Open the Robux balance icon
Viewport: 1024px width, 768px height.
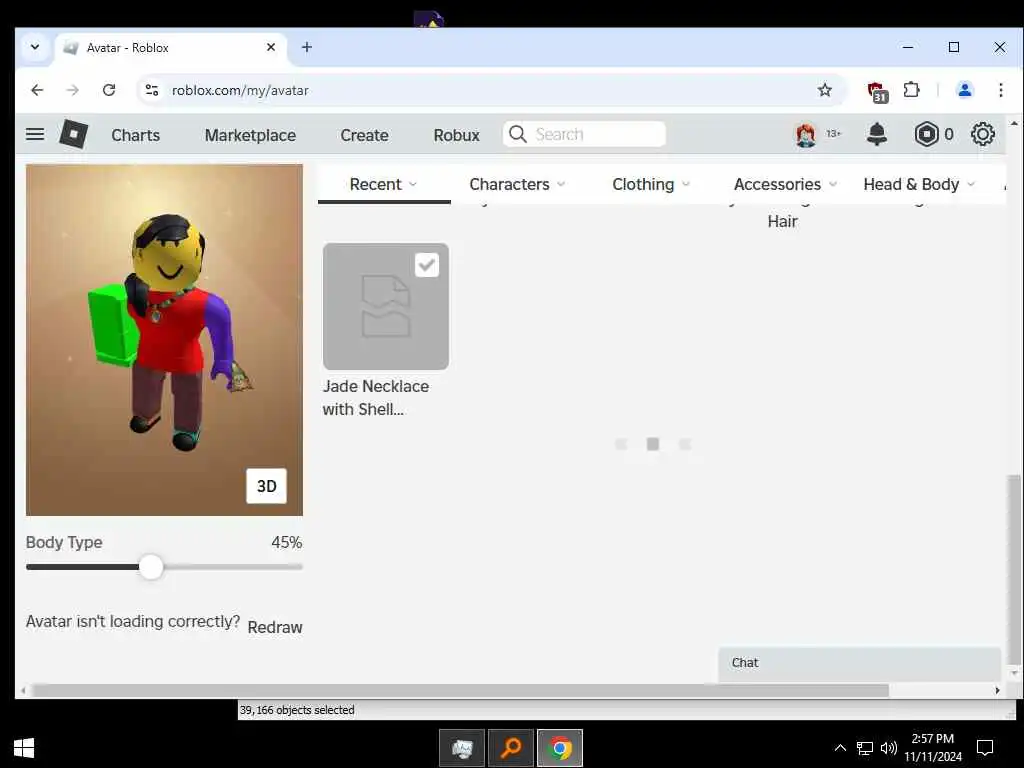click(x=926, y=135)
